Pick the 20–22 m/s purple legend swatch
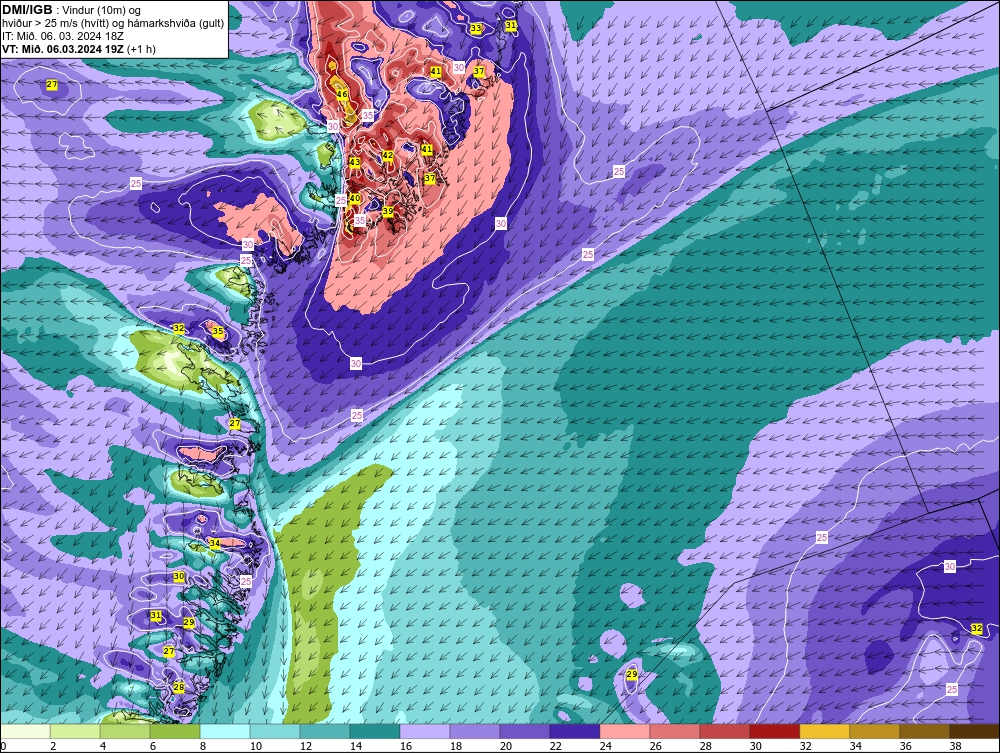This screenshot has height=753, width=1000. pyautogui.click(x=525, y=731)
